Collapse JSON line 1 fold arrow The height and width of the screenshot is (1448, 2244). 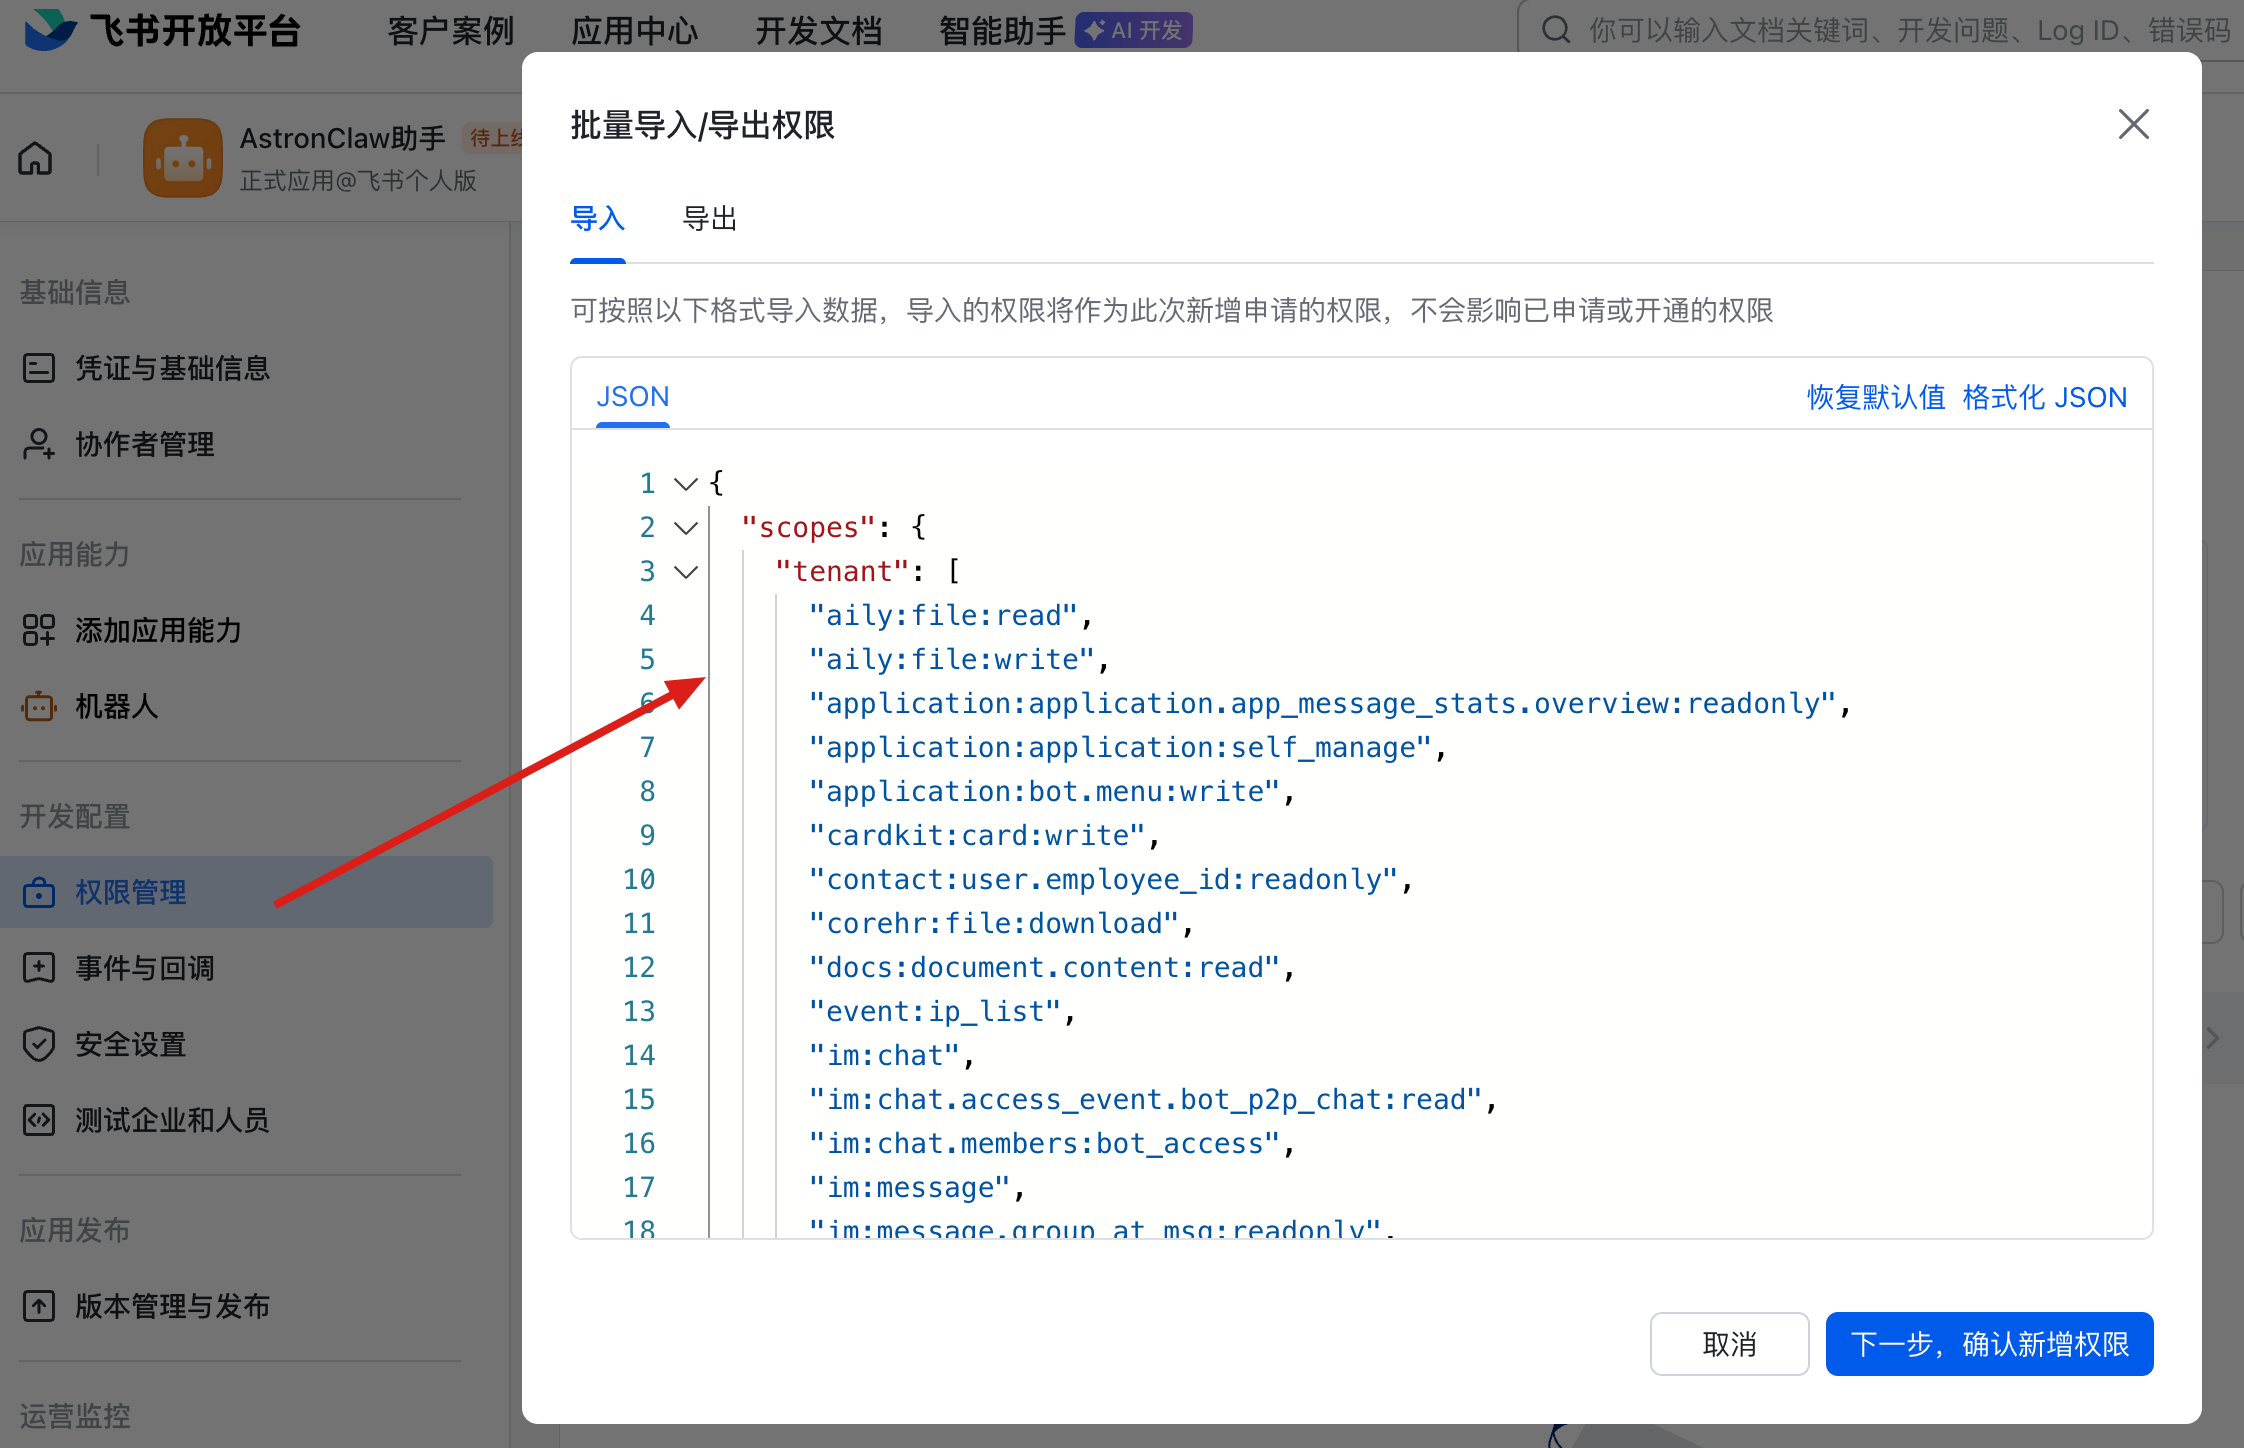click(x=685, y=484)
